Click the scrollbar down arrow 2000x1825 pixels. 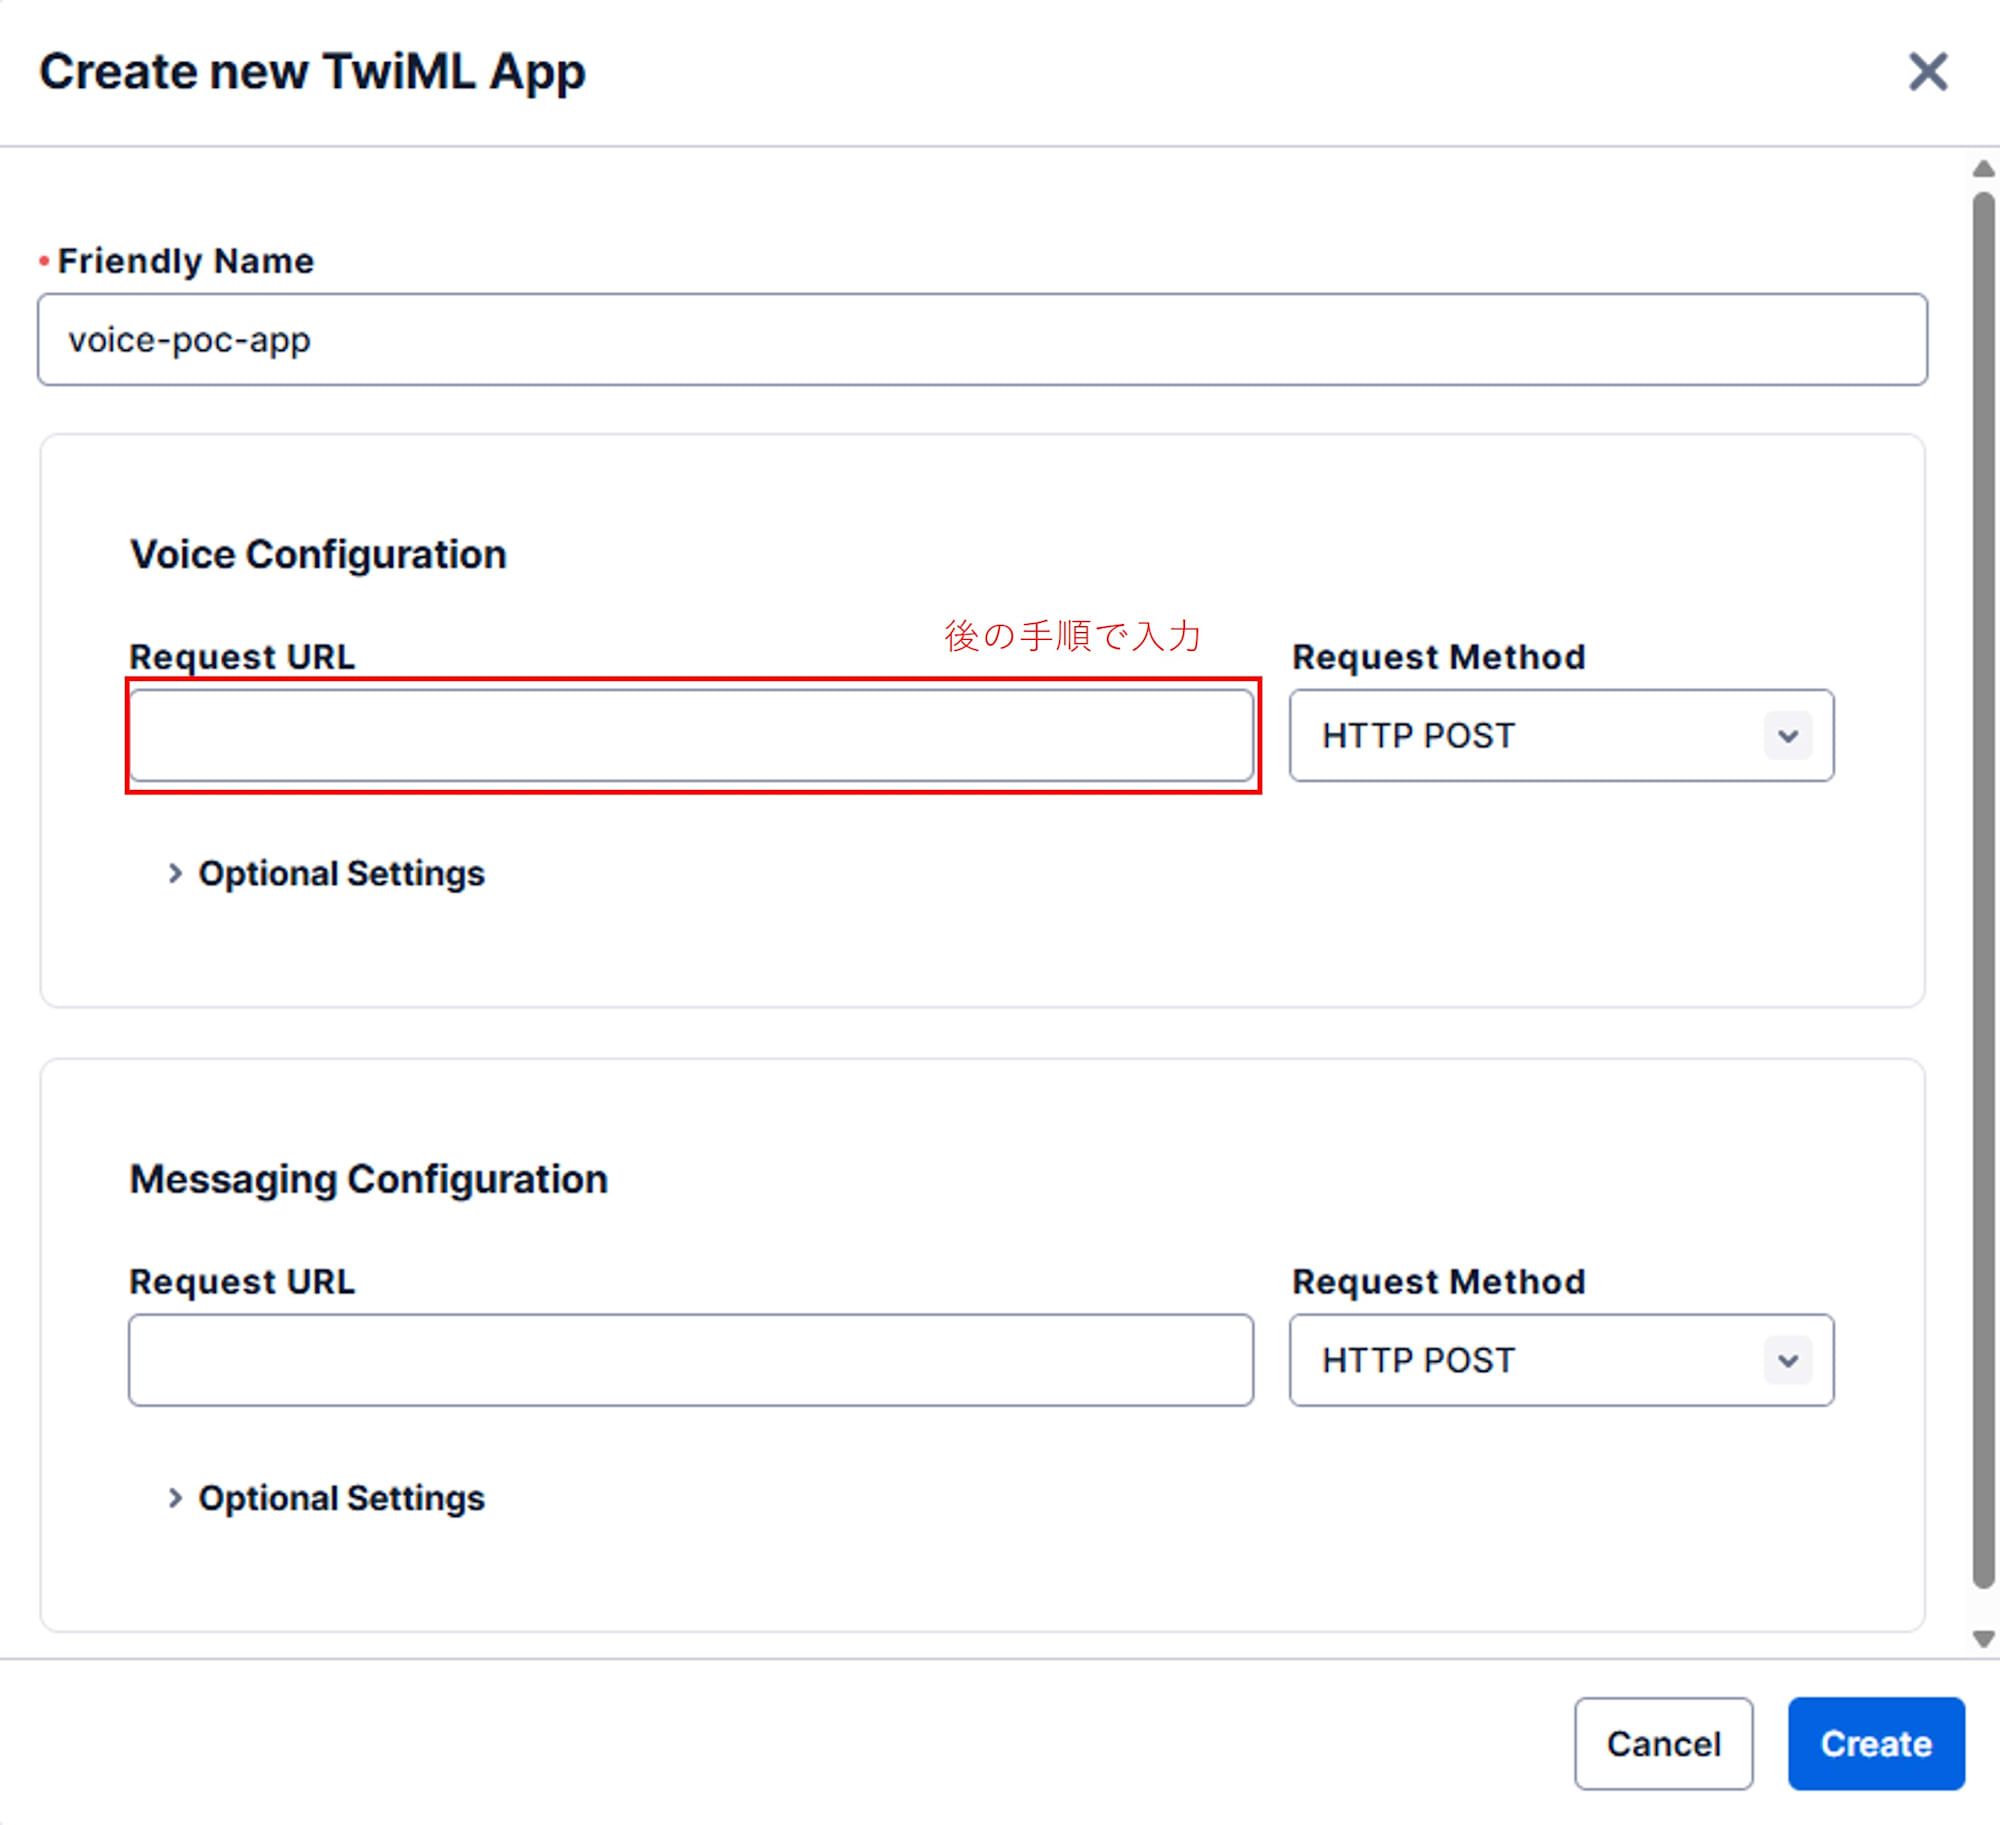tap(1984, 1639)
